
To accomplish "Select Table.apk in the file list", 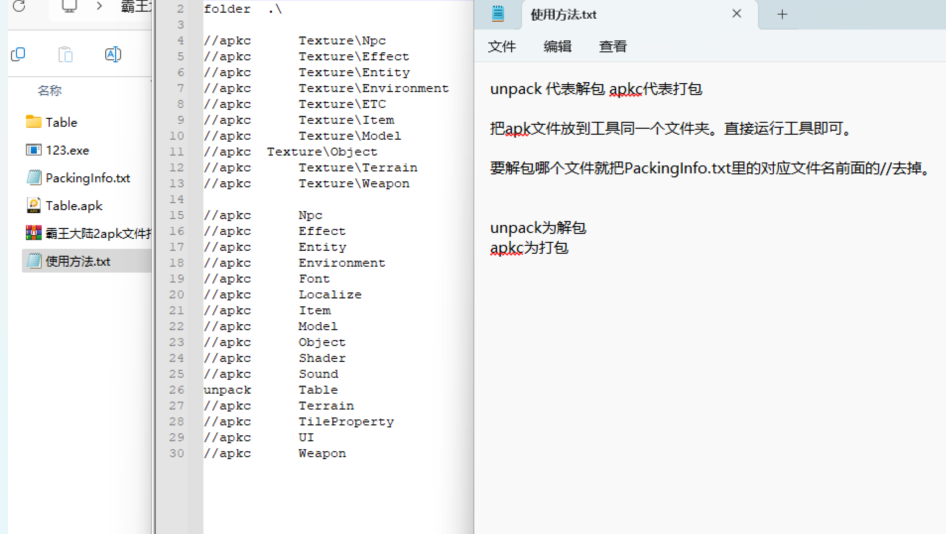I will pyautogui.click(x=87, y=205).
